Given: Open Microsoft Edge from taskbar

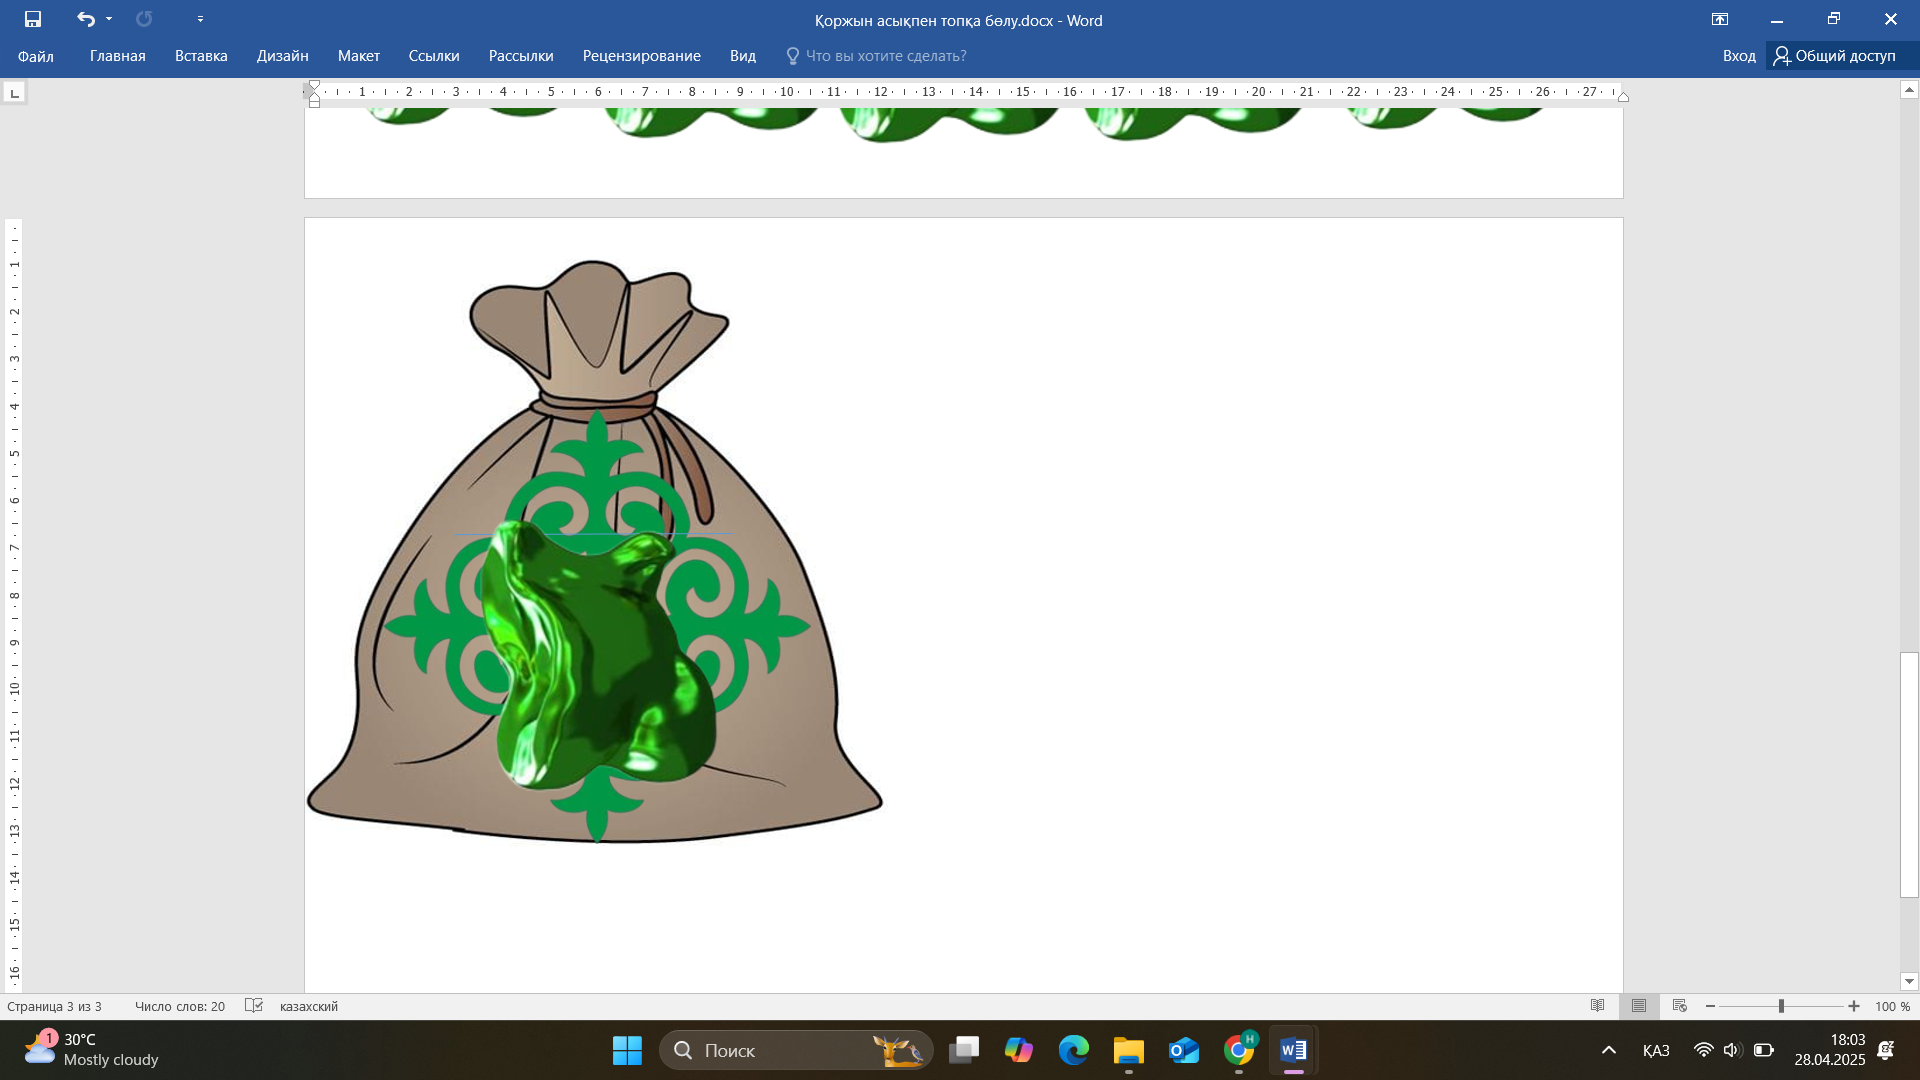Looking at the screenshot, I should coord(1074,1050).
